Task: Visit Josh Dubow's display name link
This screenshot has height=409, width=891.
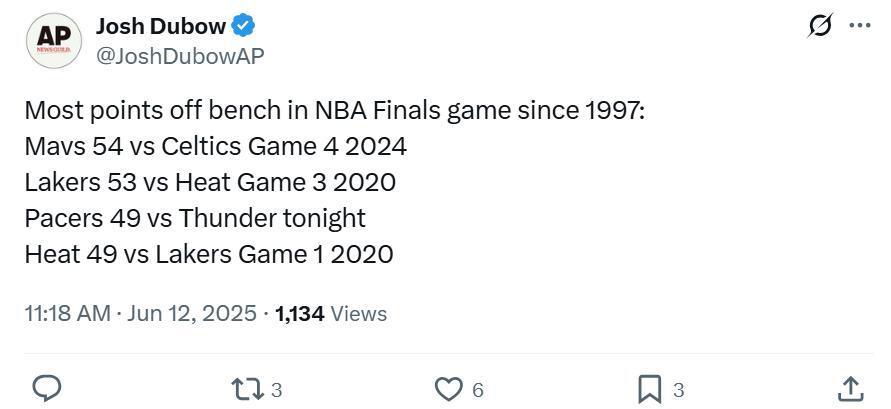Action: pos(161,26)
